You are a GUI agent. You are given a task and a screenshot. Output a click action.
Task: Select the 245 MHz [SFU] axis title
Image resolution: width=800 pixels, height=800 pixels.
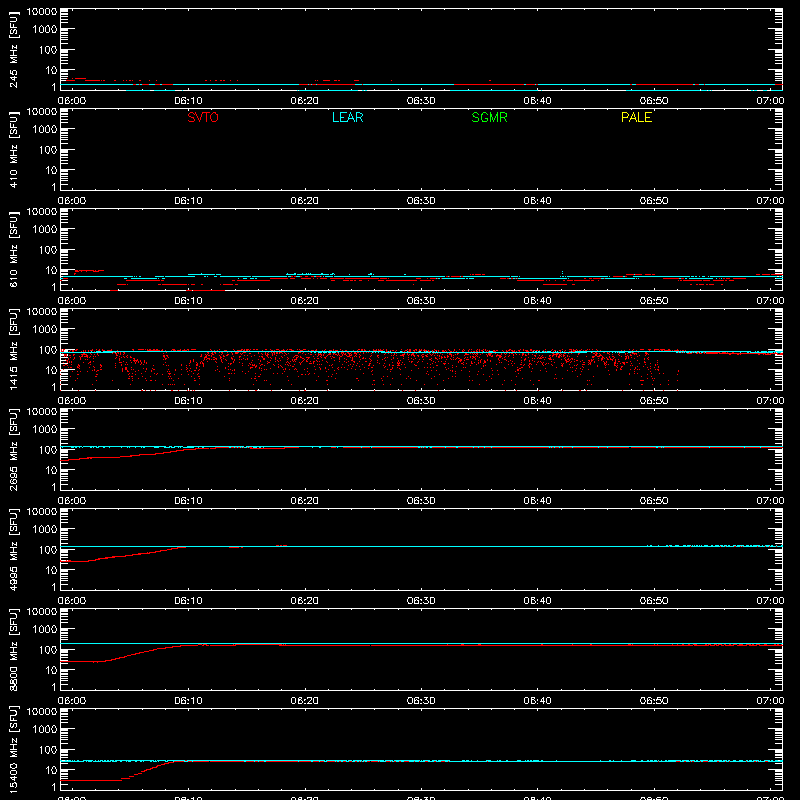pos(14,49)
